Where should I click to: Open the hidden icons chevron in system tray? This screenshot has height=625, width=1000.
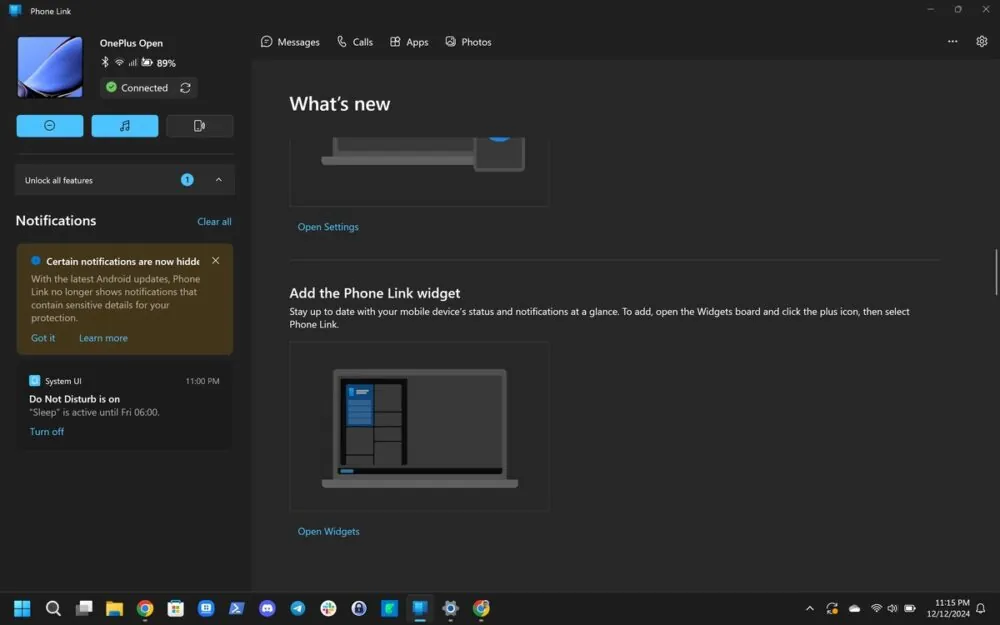(809, 608)
